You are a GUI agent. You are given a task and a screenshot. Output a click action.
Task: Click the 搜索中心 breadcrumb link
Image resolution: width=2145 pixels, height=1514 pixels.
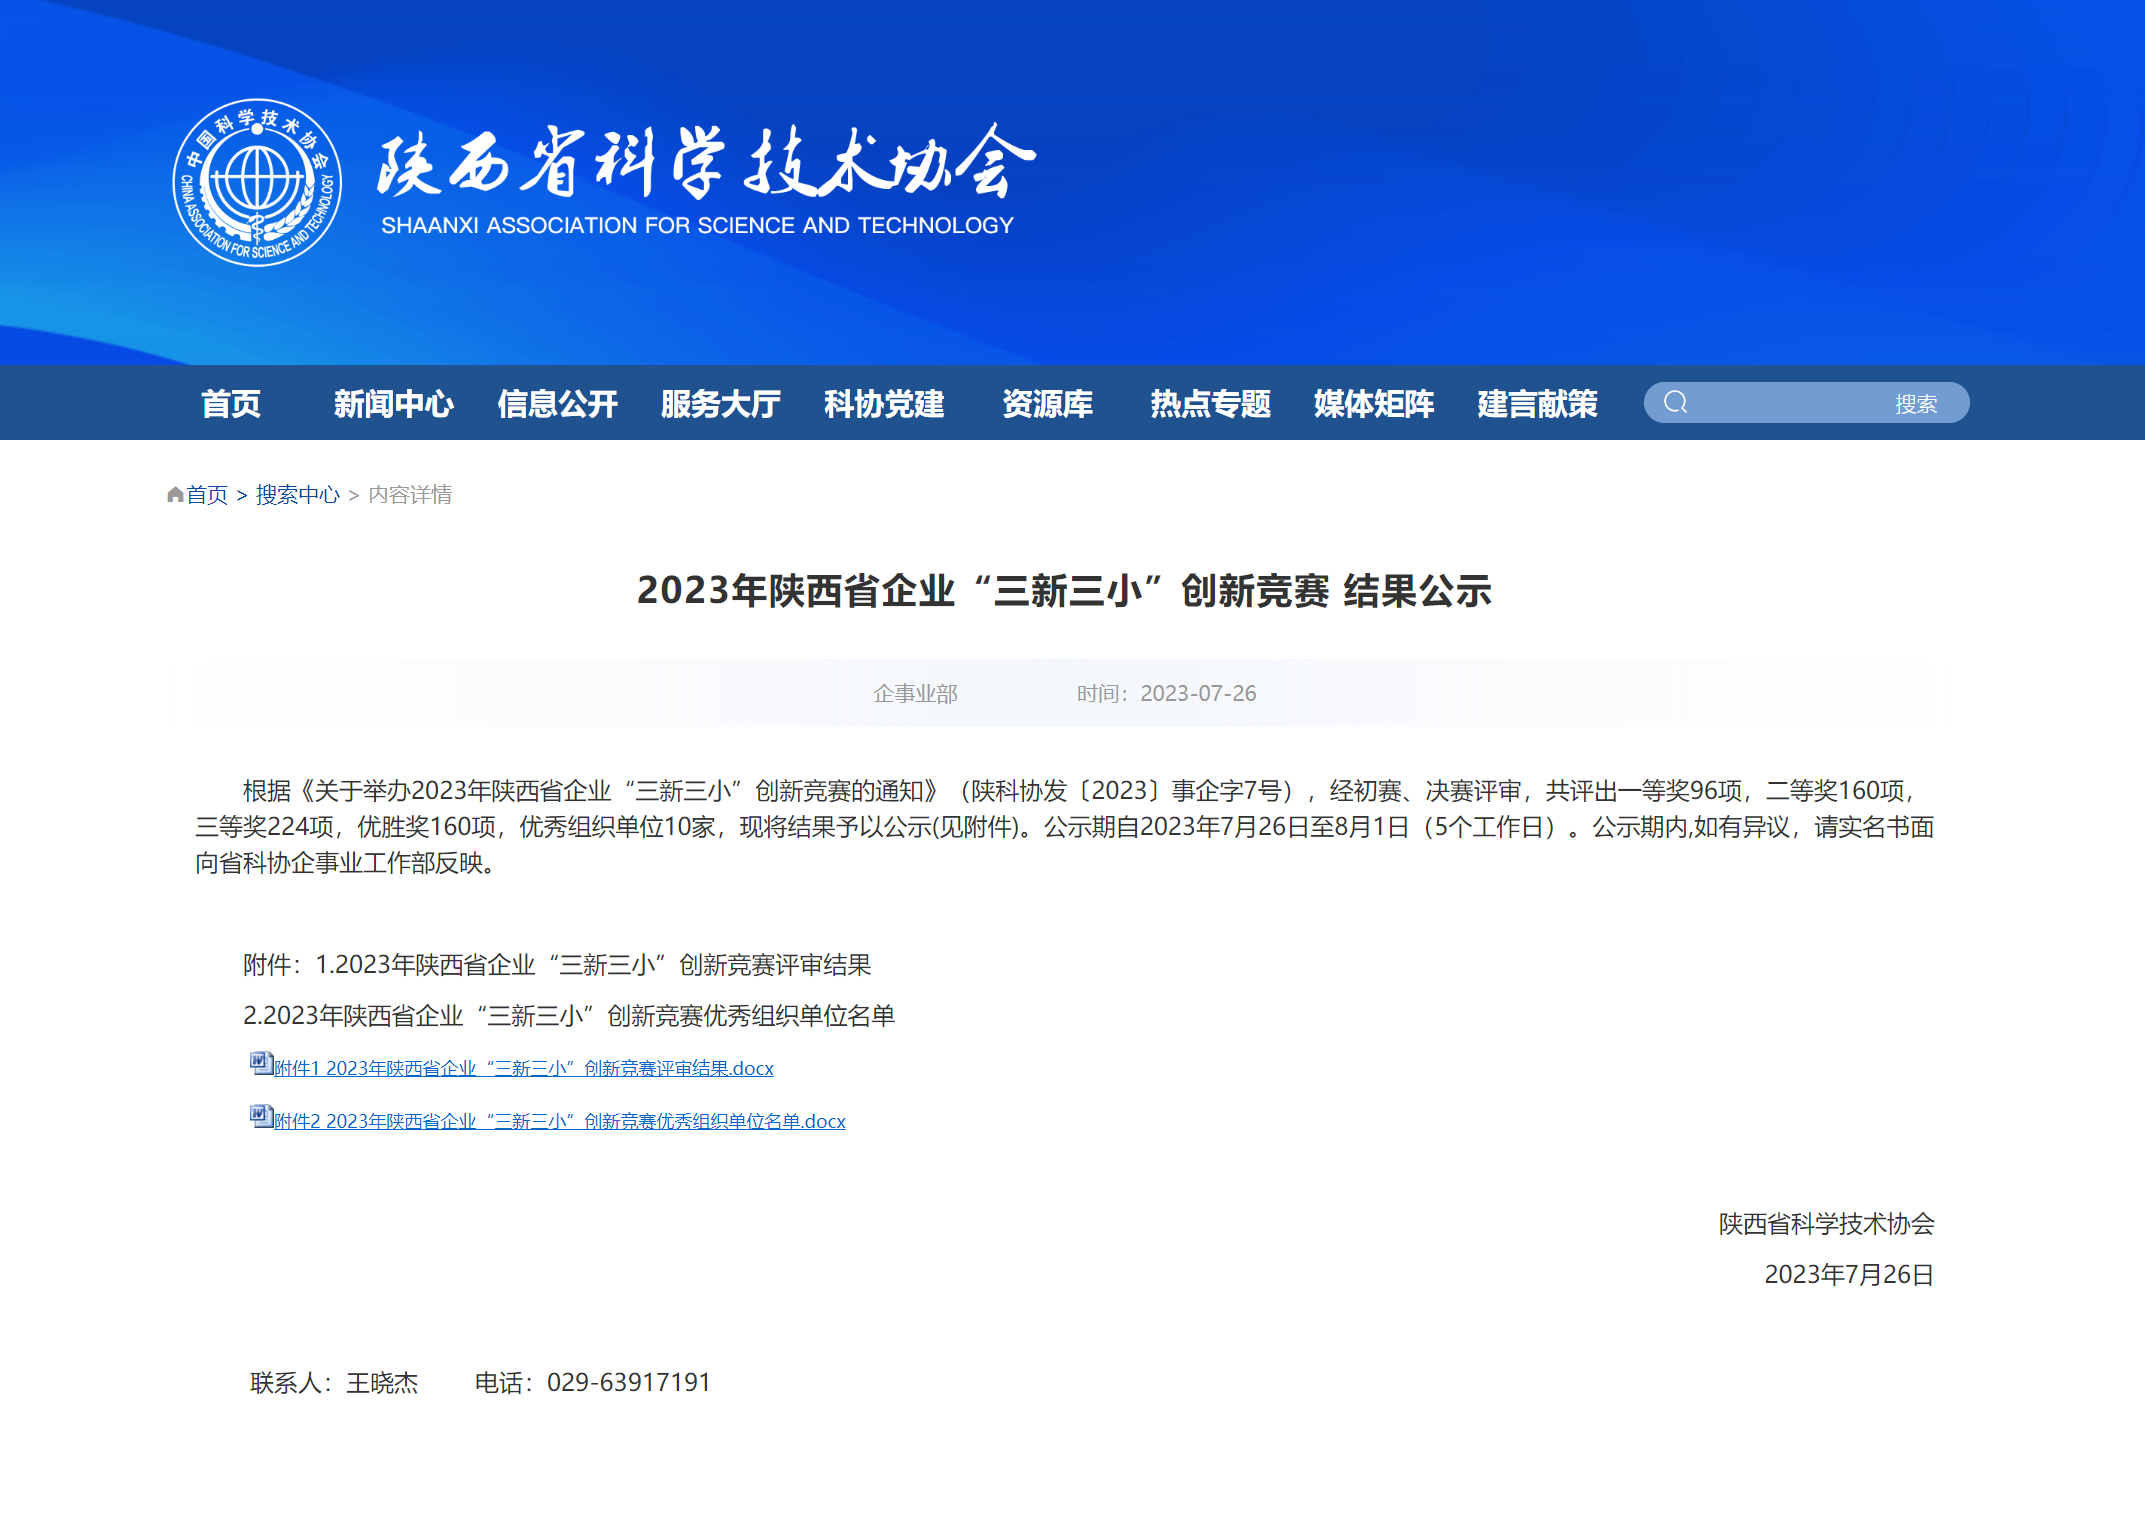tap(297, 493)
